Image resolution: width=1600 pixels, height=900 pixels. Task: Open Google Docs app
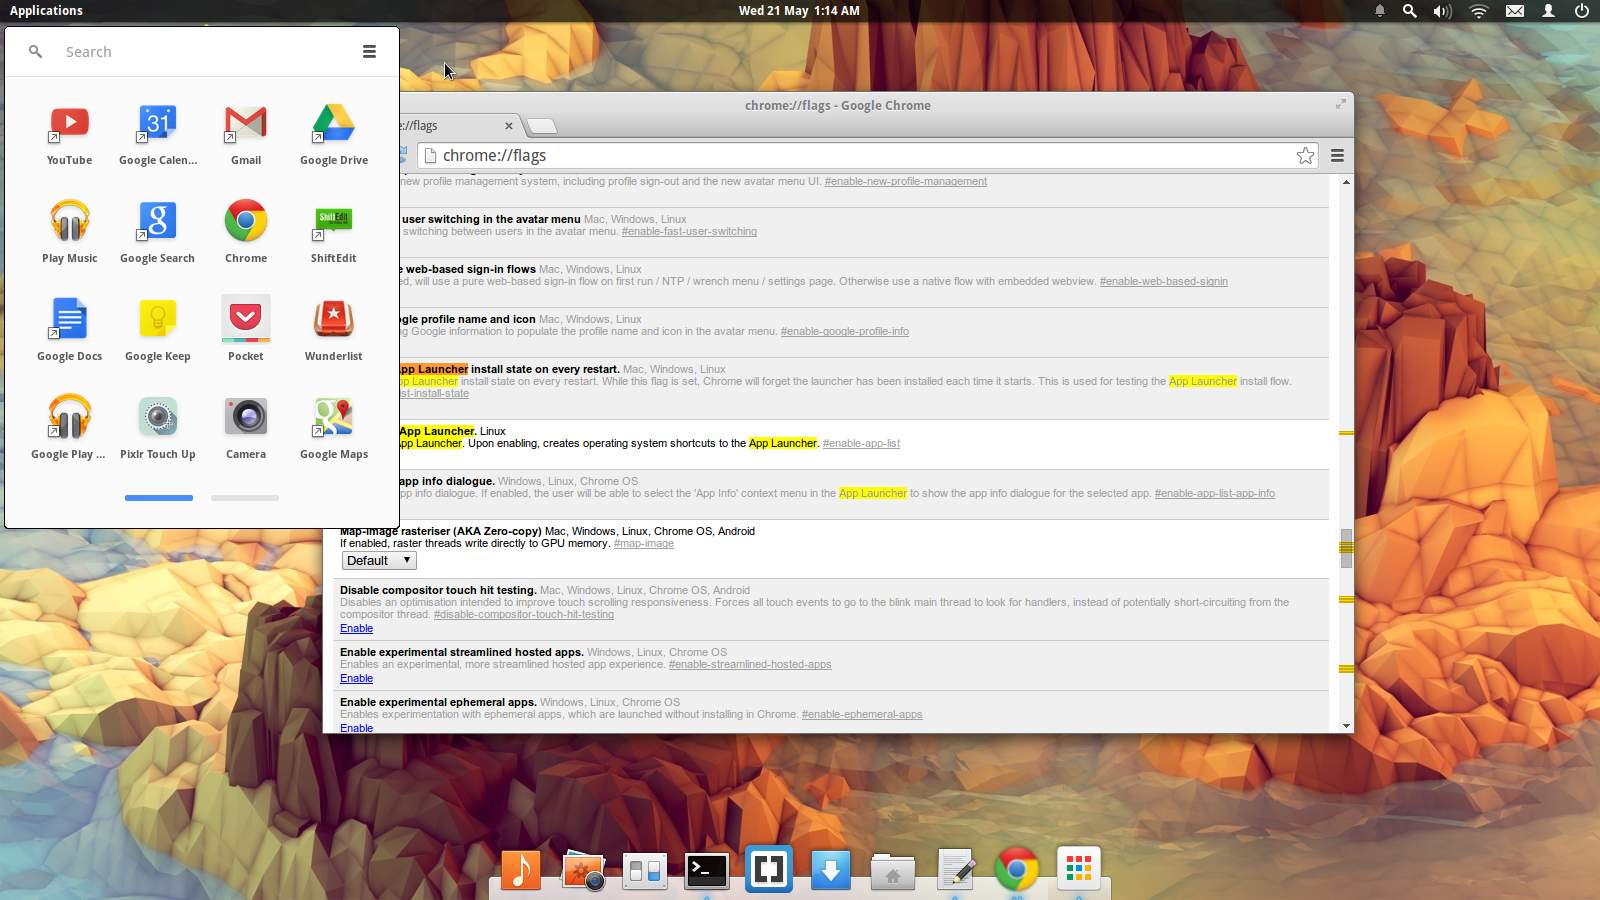click(69, 331)
